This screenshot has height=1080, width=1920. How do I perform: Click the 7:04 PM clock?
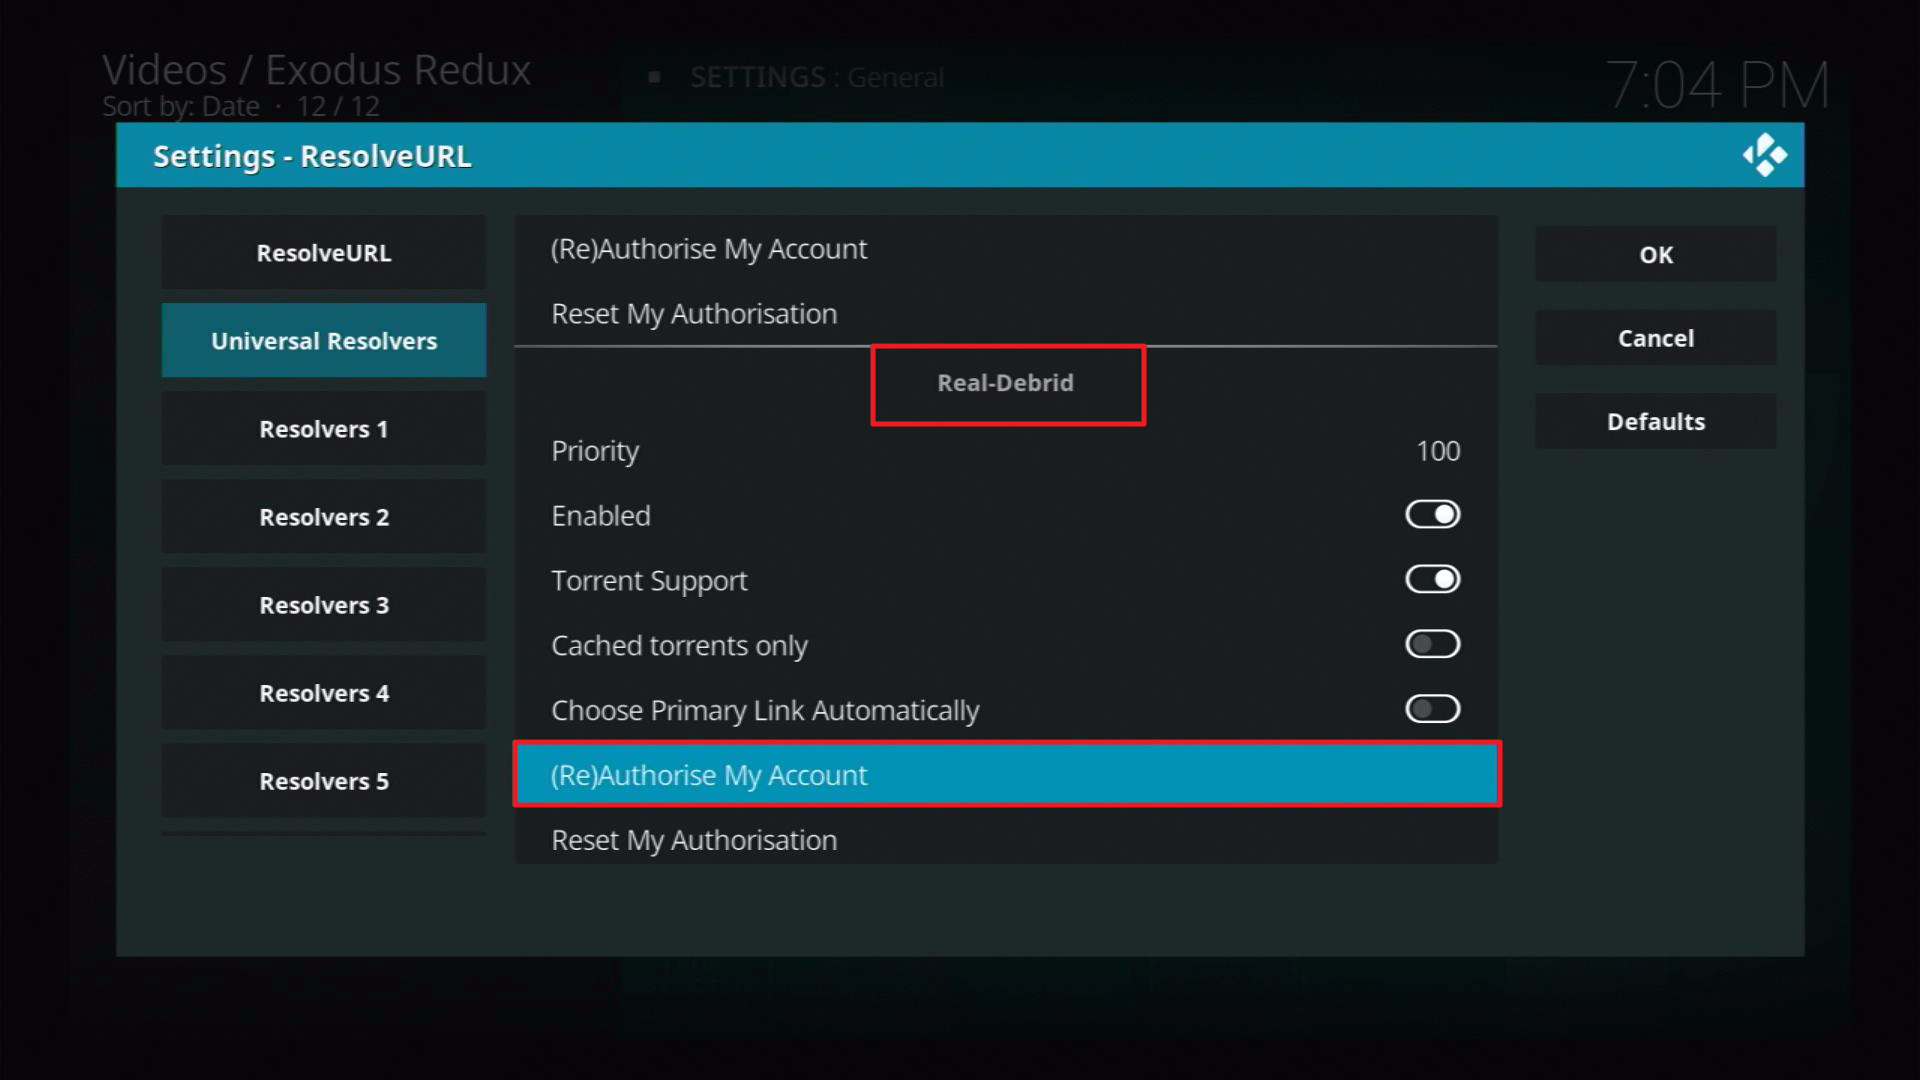[x=1717, y=85]
